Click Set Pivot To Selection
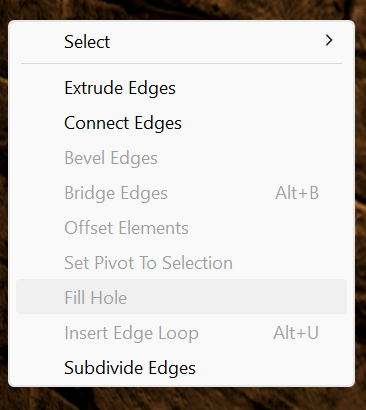The height and width of the screenshot is (410, 366). point(181,263)
